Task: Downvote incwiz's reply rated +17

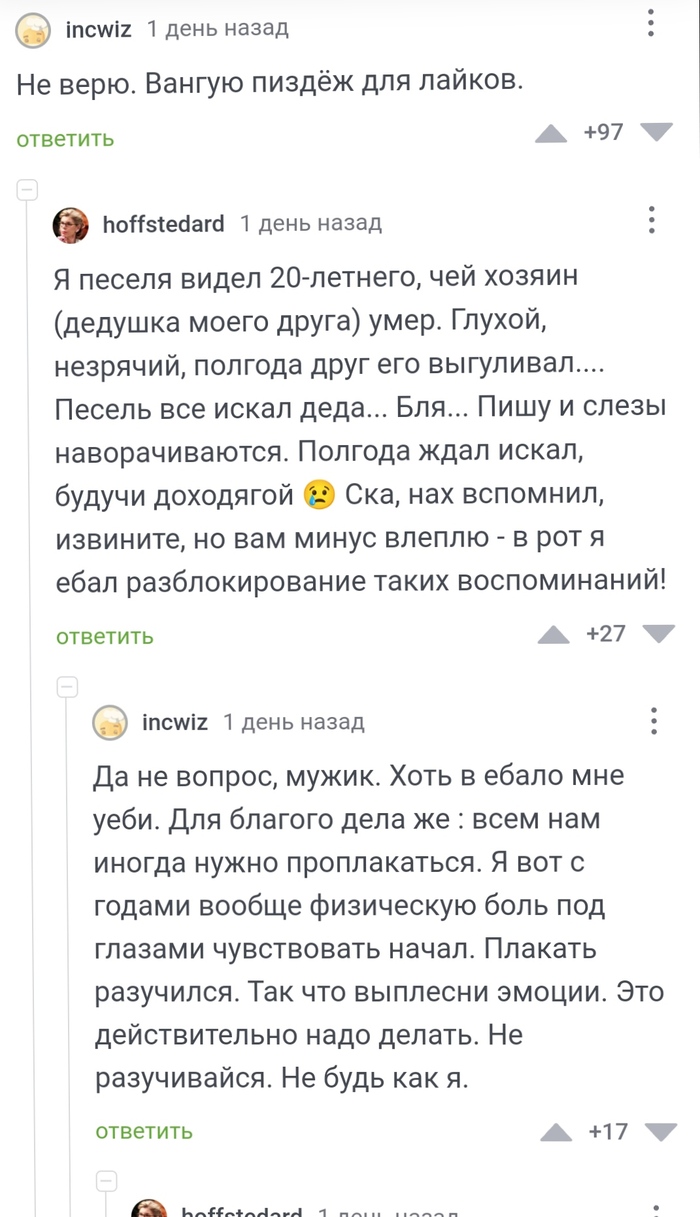Action: pyautogui.click(x=660, y=1131)
